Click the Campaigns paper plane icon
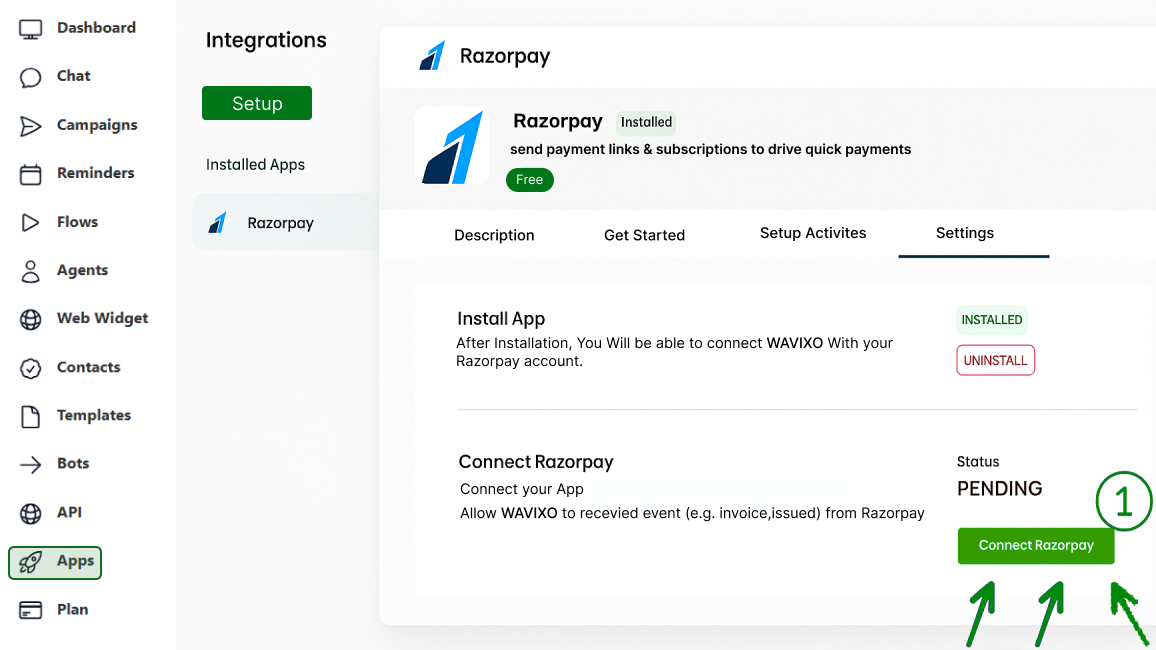The image size is (1156, 650). coord(31,126)
